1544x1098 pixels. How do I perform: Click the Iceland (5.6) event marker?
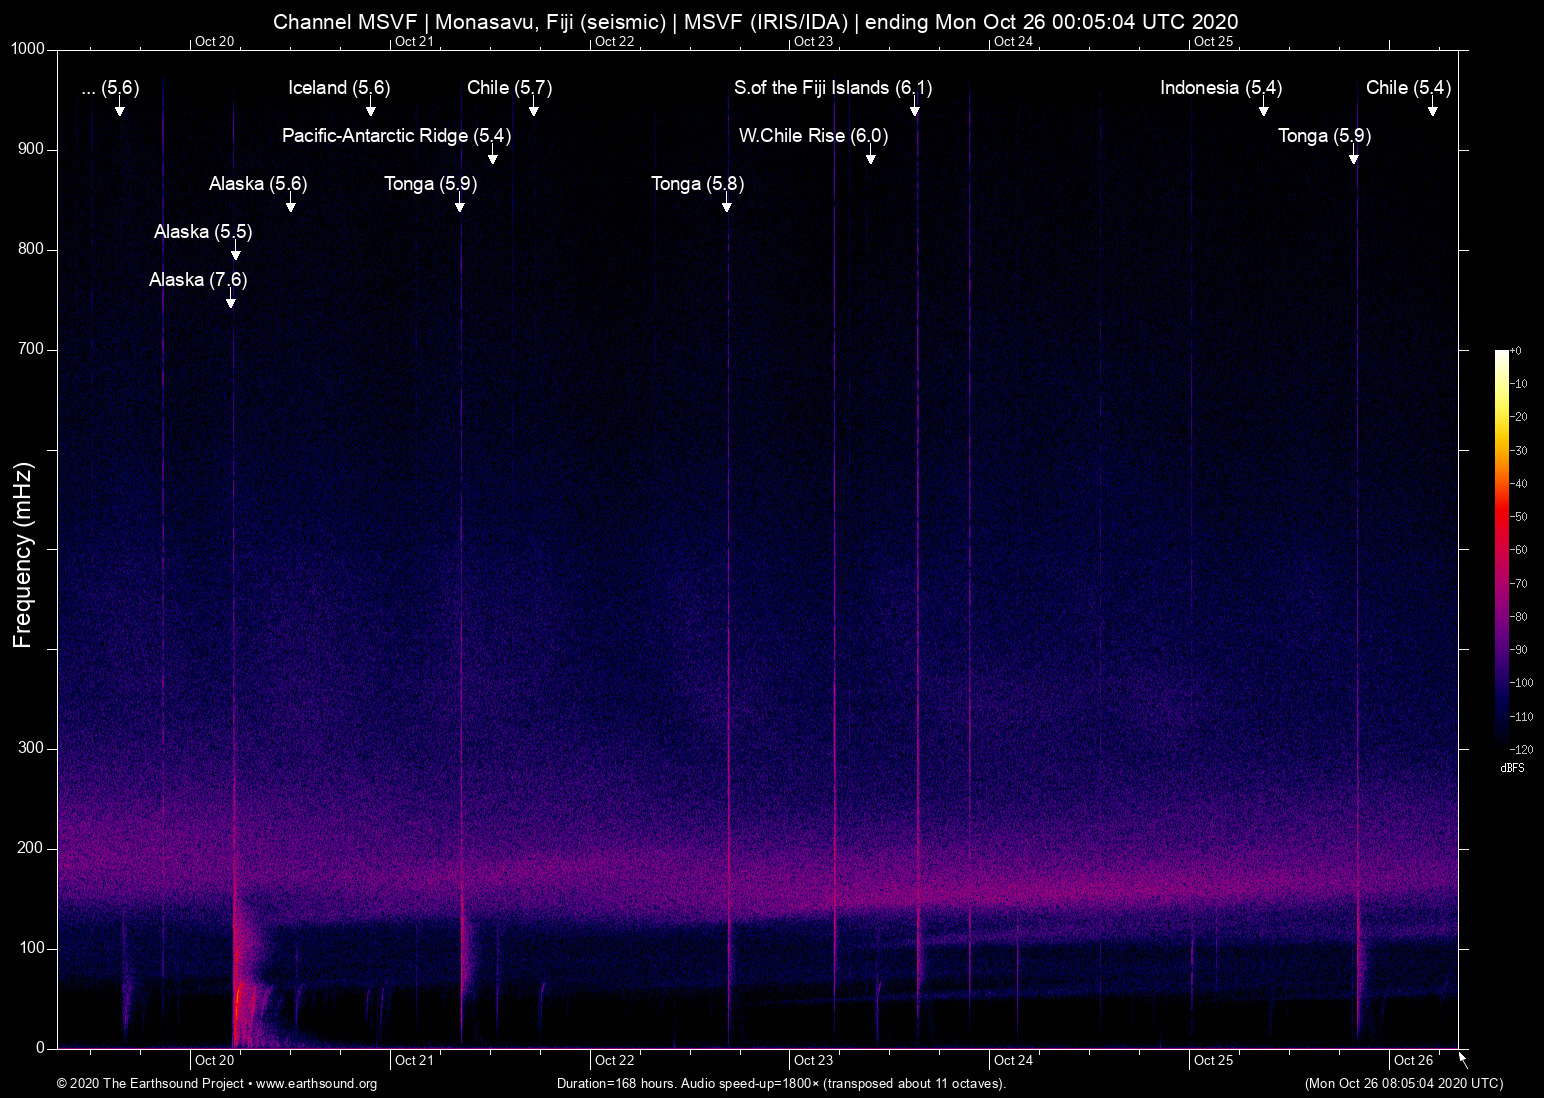339,88
